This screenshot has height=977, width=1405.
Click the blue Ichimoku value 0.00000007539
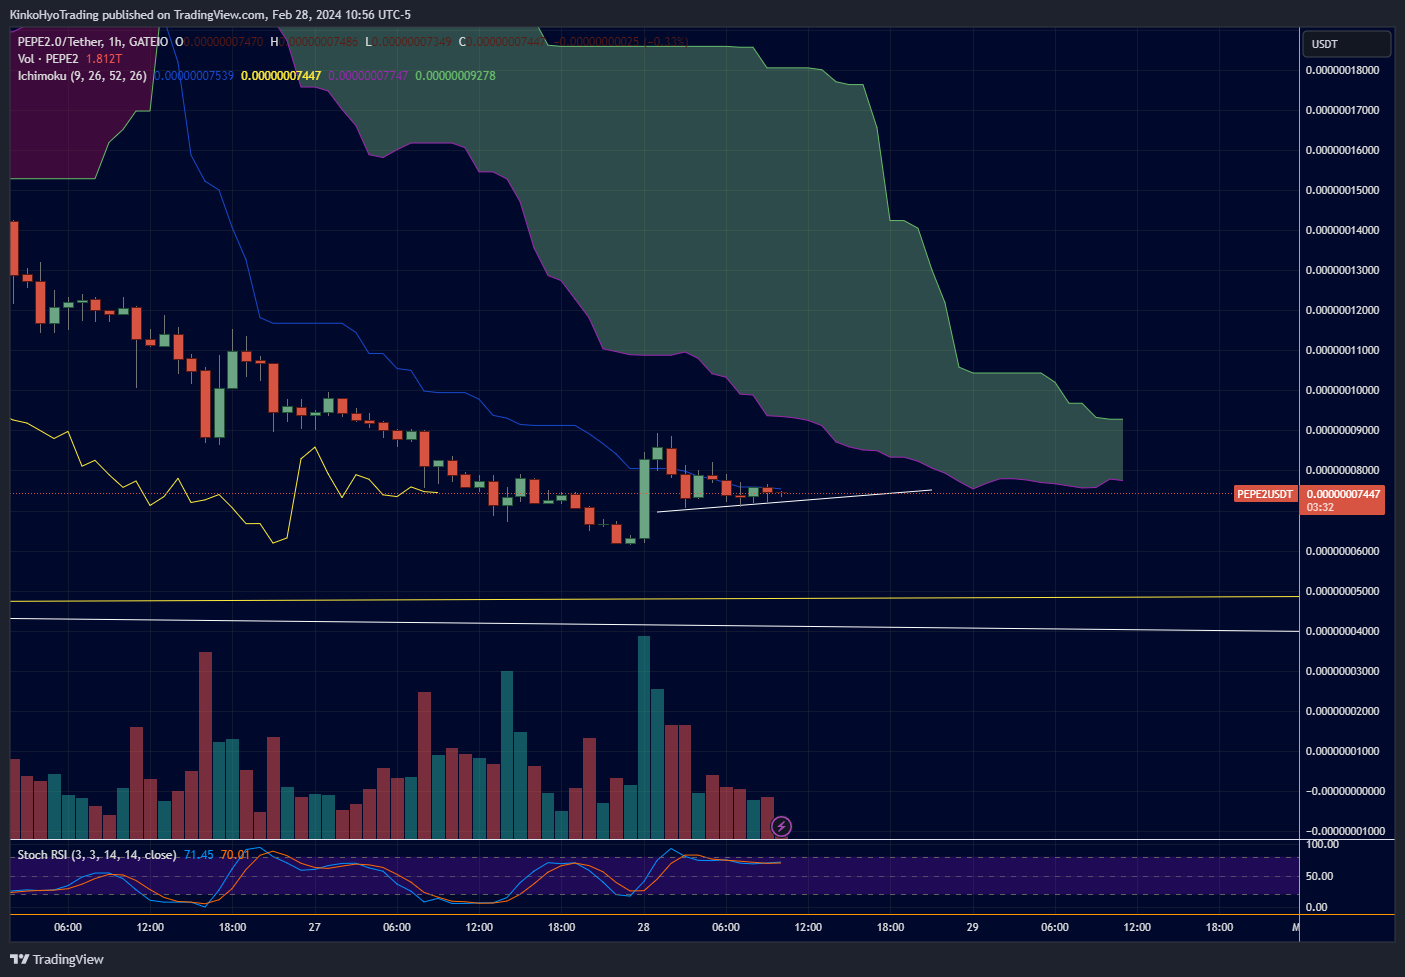[x=194, y=76]
